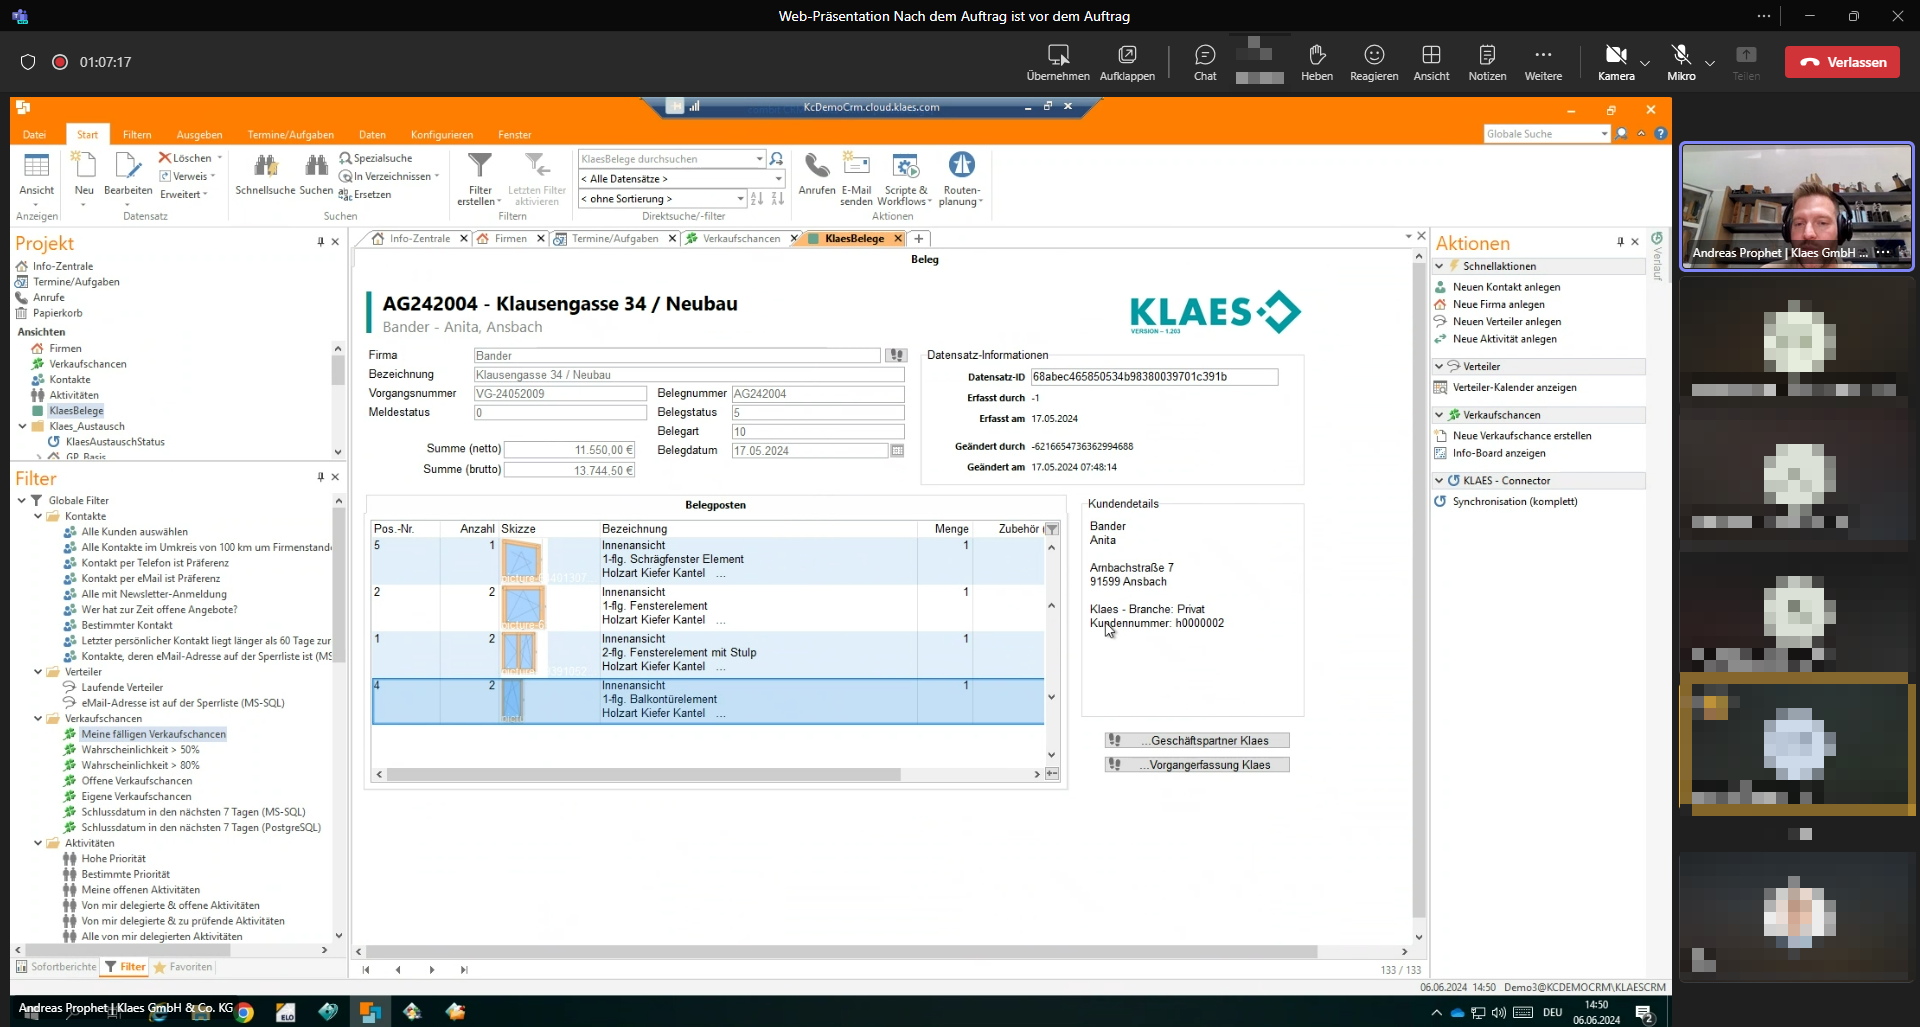Click E-Mail senden icon
Image resolution: width=1920 pixels, height=1027 pixels.
[856, 178]
